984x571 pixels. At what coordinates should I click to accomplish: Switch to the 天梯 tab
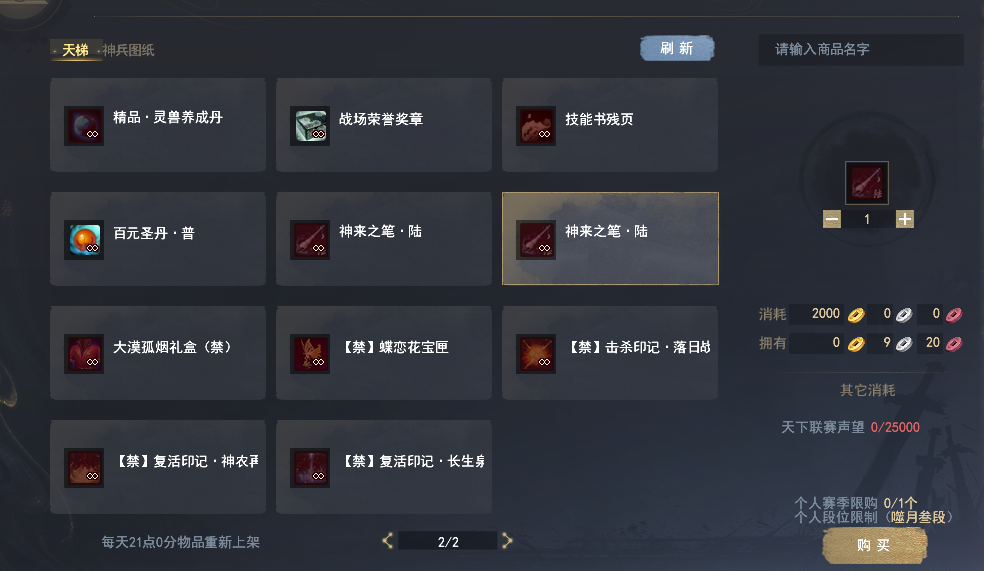pyautogui.click(x=75, y=50)
